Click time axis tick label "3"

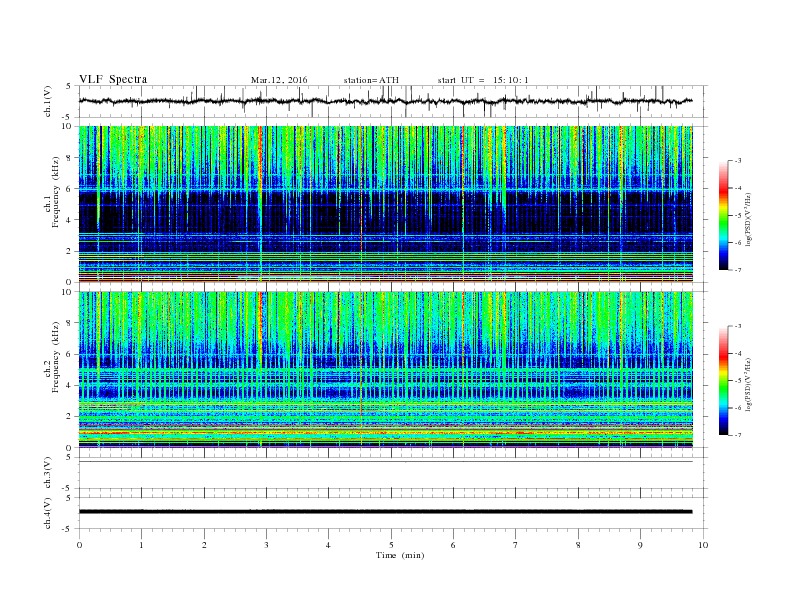pos(266,545)
